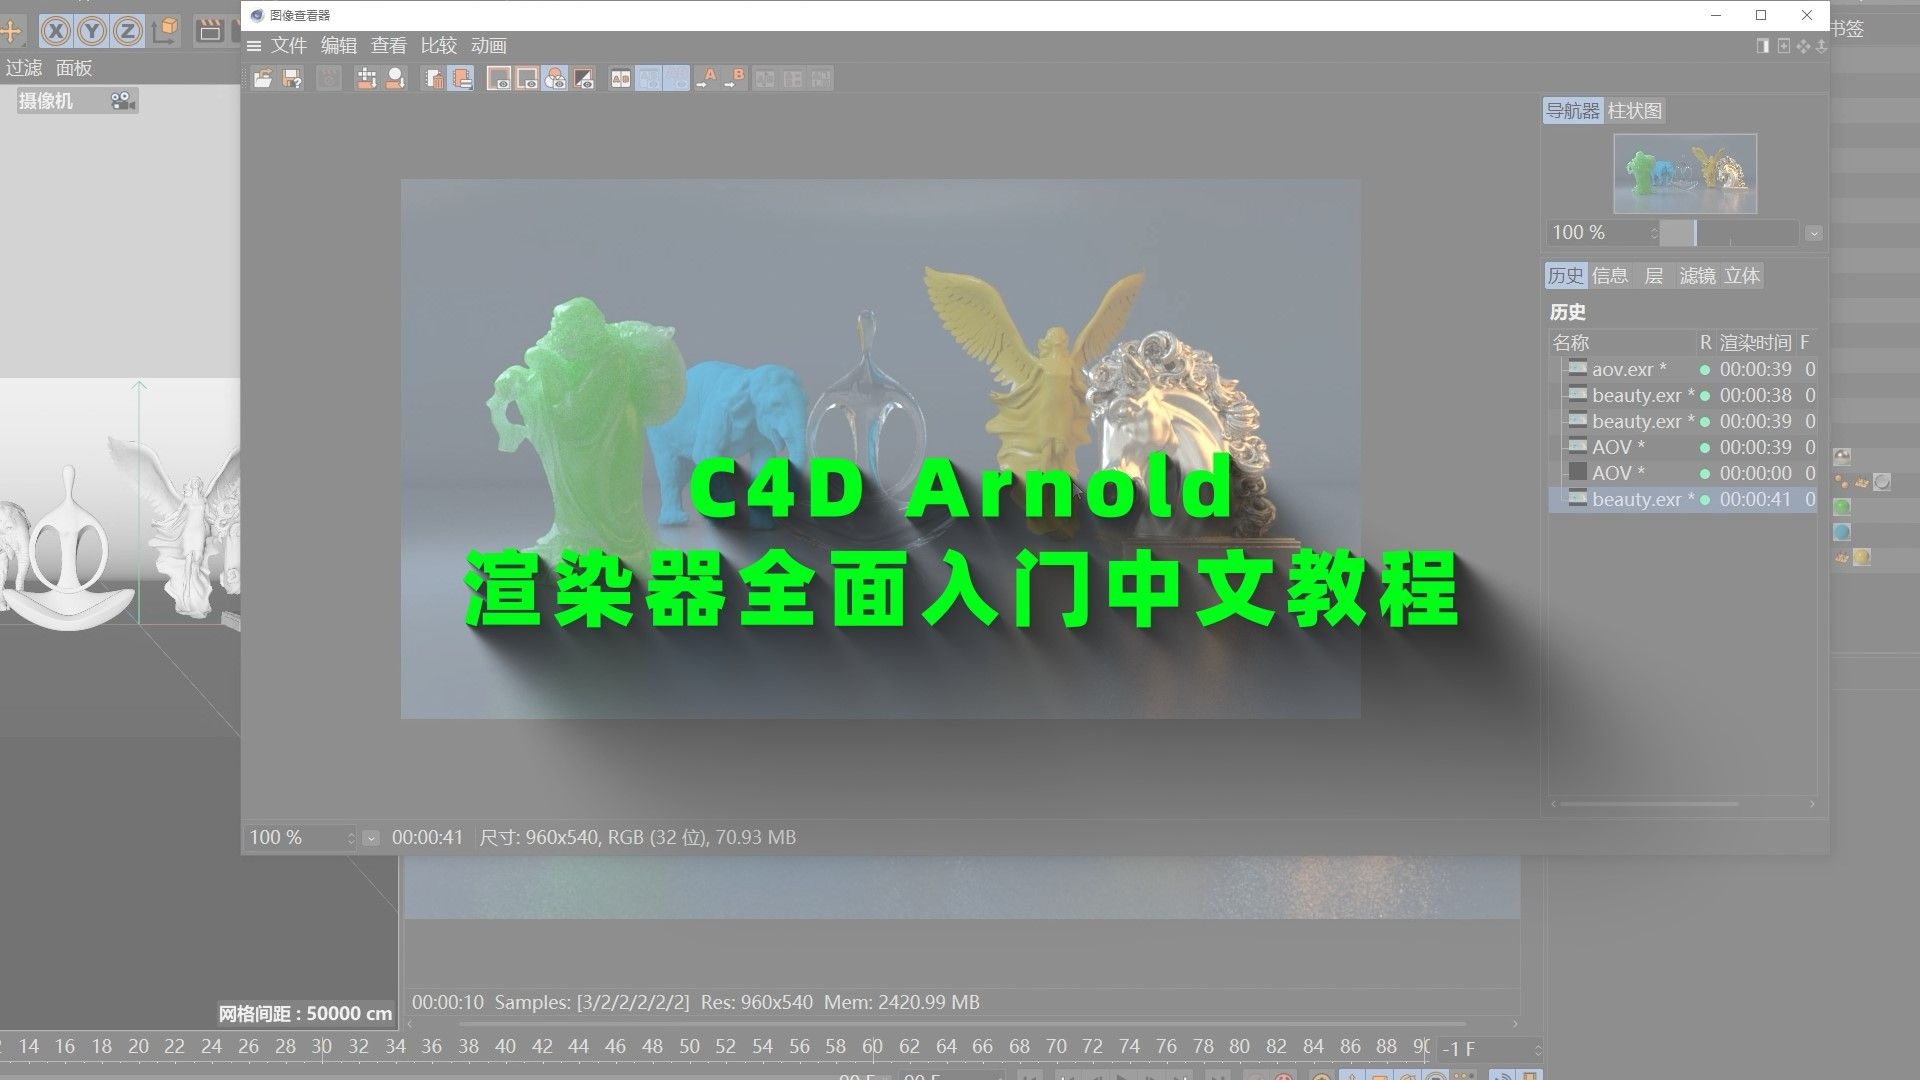Switch to the 柱状图 (Histogram) tab
The height and width of the screenshot is (1080, 1920).
[x=1634, y=111]
